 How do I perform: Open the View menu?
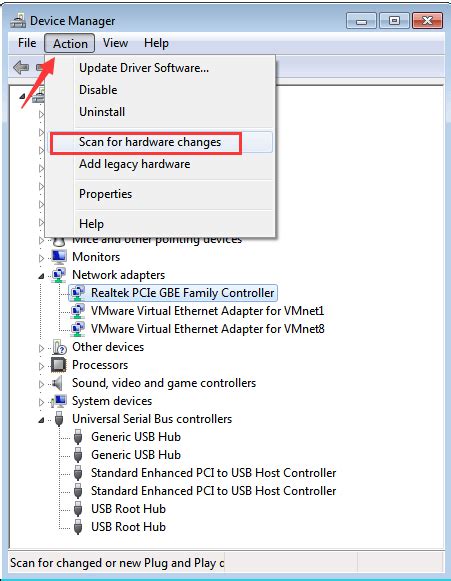[x=115, y=43]
